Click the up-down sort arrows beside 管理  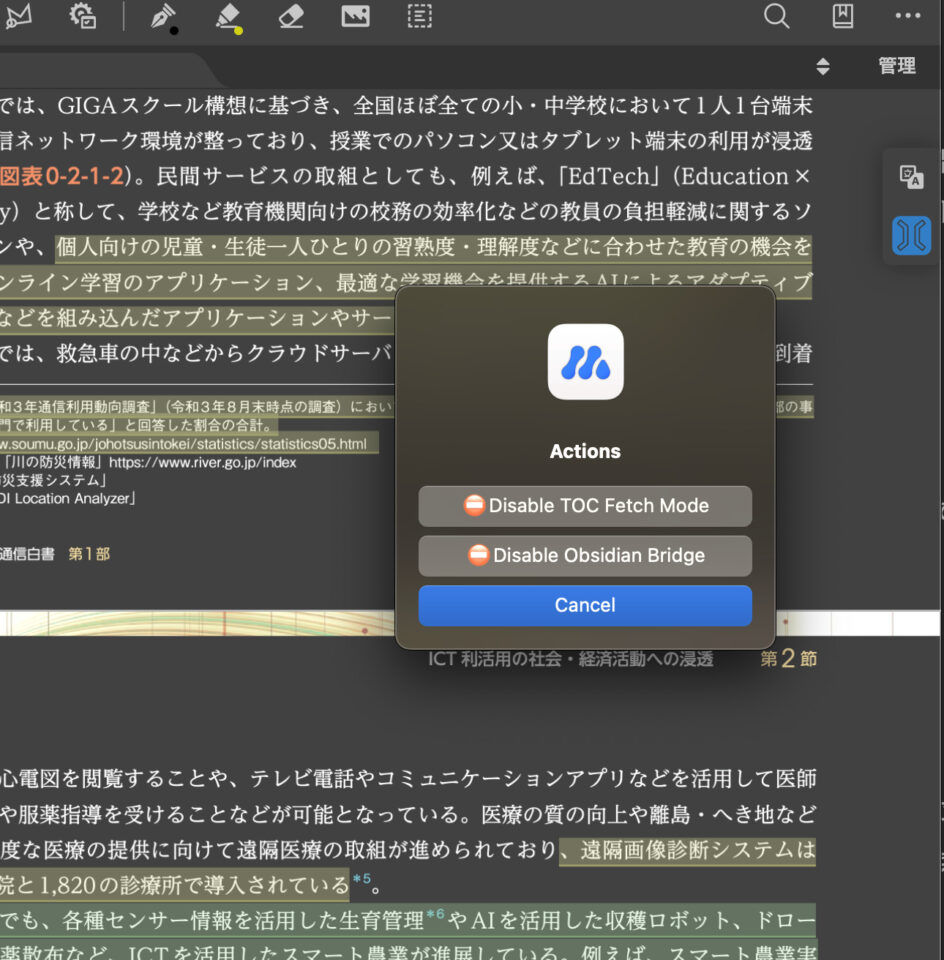823,67
